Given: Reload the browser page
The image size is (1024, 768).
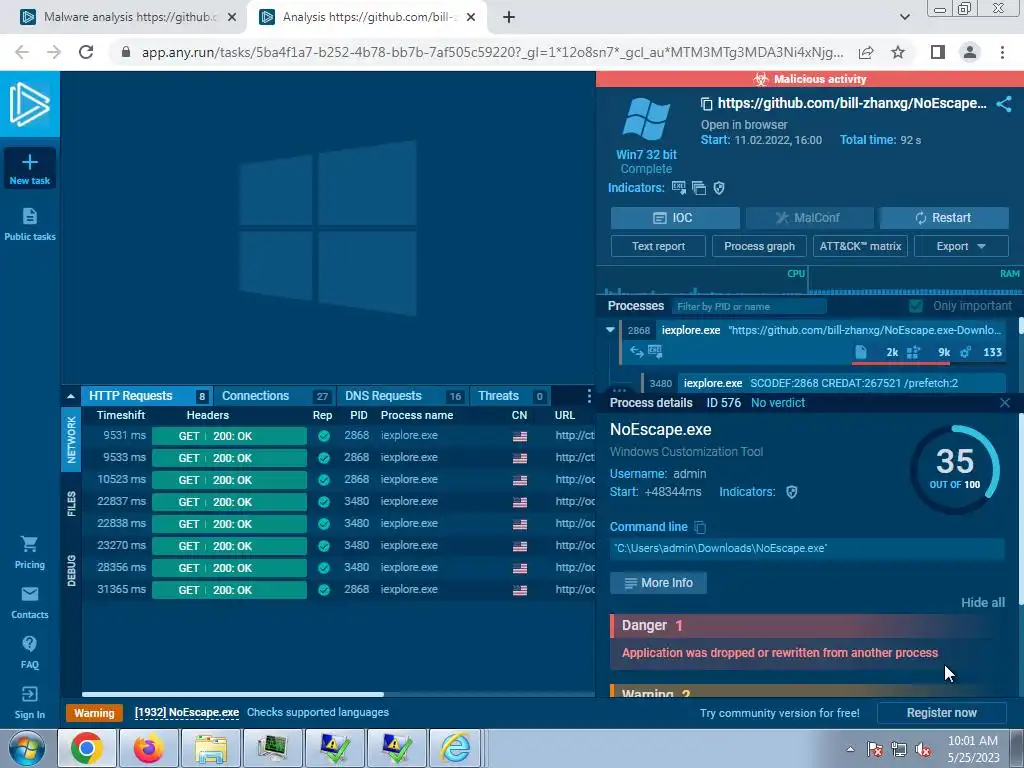Looking at the screenshot, I should click(x=86, y=52).
